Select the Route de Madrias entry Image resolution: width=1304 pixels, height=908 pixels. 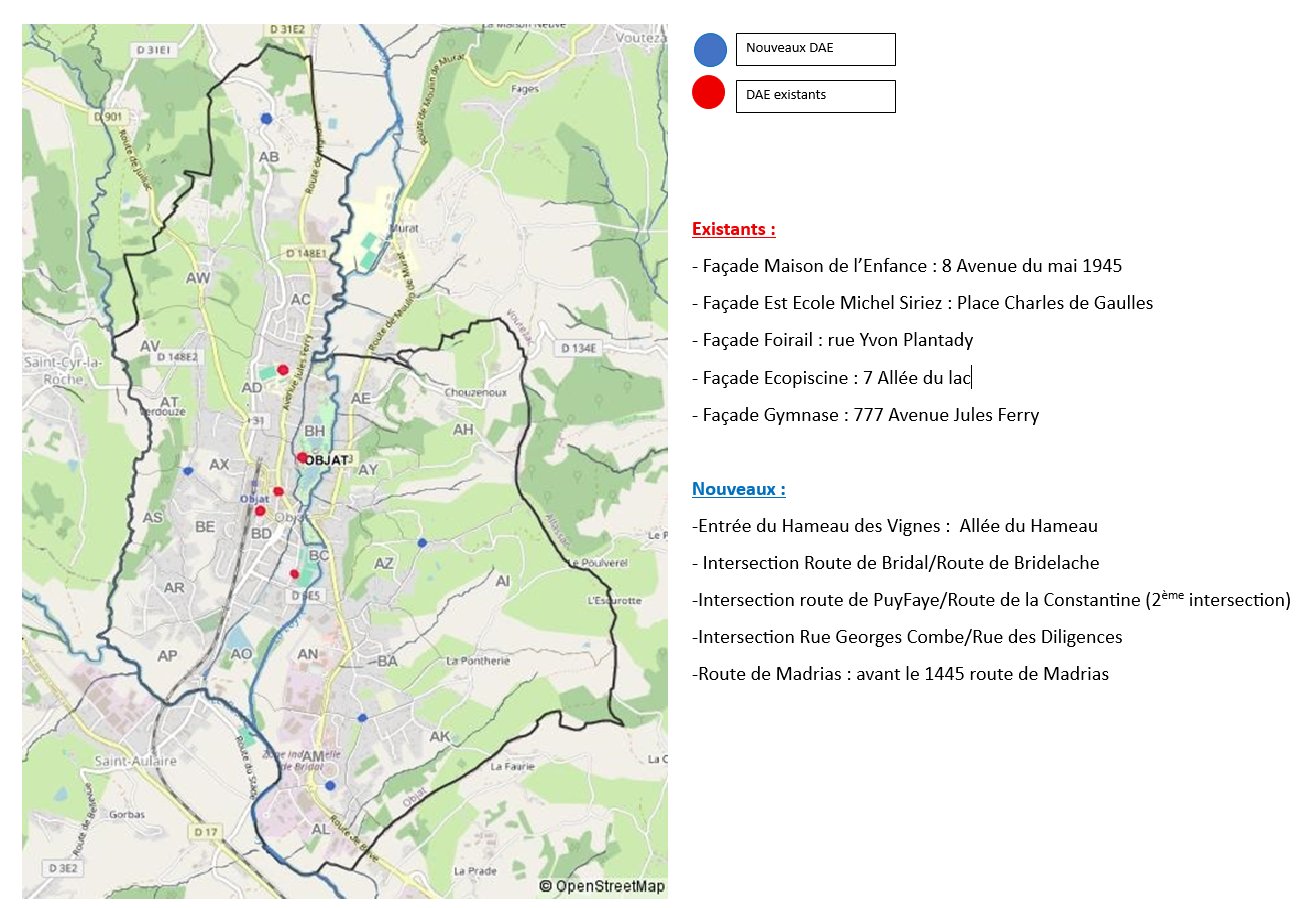(x=900, y=674)
